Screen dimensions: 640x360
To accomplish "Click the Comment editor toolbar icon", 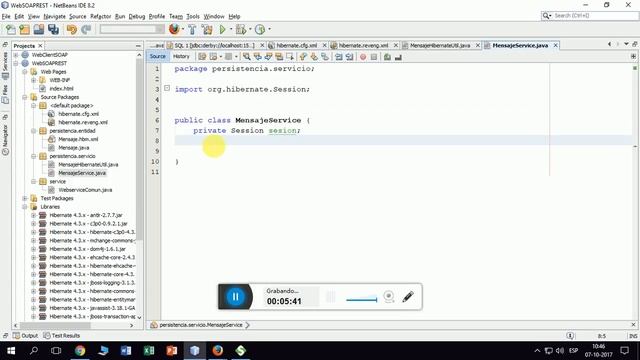I will 387,57.
